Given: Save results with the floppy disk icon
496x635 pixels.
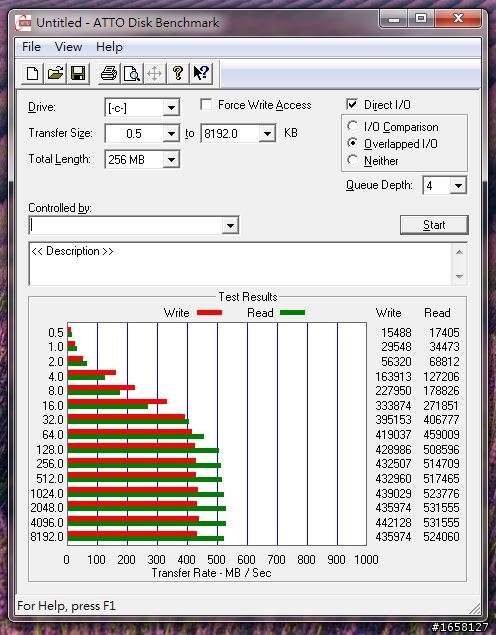Looking at the screenshot, I should 78,74.
